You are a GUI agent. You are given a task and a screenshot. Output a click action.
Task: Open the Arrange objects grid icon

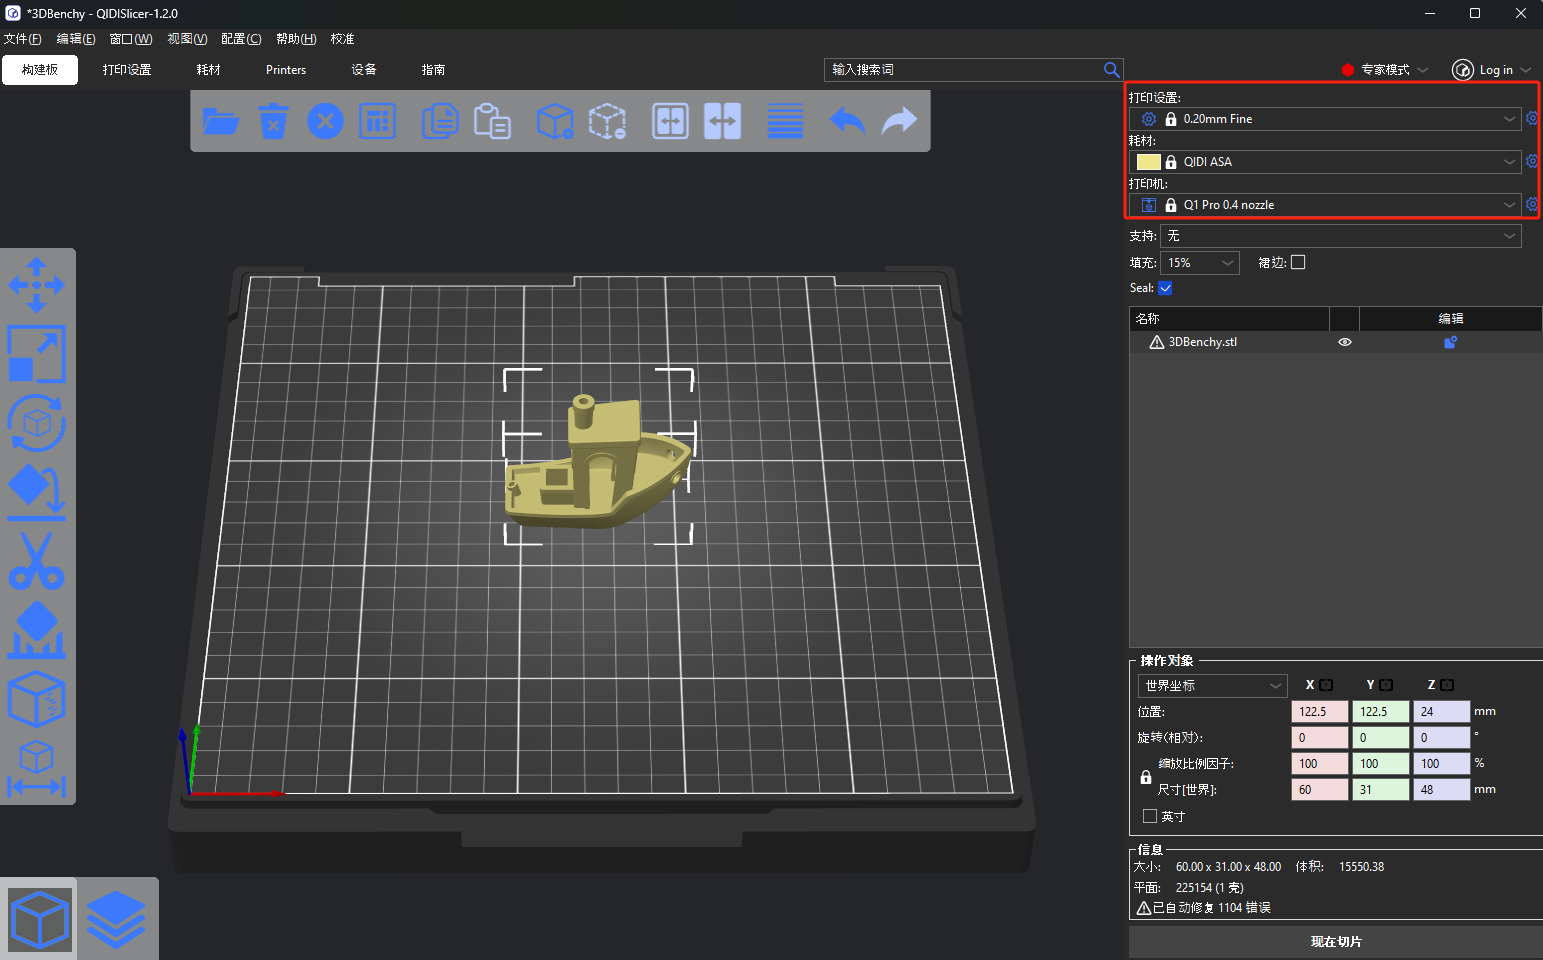tap(377, 122)
